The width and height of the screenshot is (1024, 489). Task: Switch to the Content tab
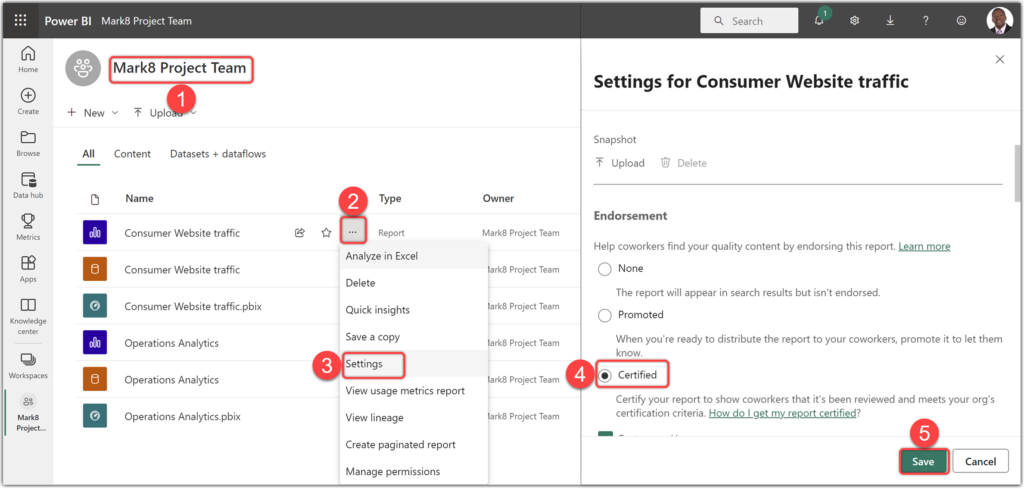132,154
